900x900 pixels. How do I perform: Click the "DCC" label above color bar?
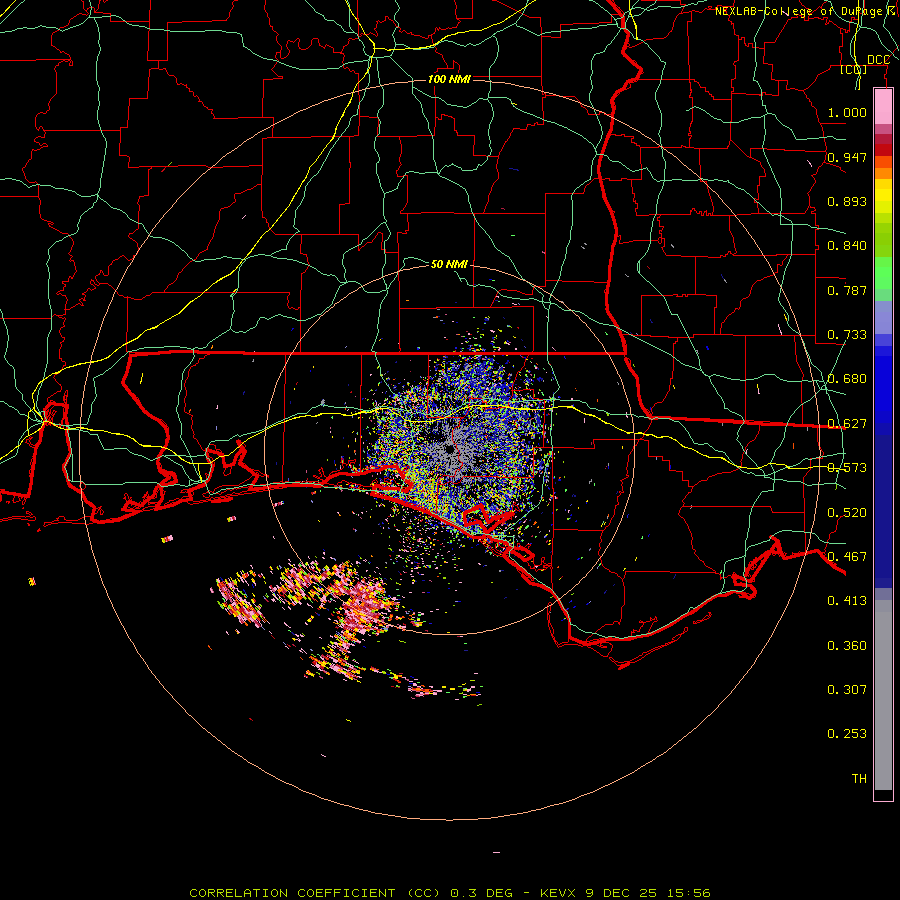pos(878,60)
